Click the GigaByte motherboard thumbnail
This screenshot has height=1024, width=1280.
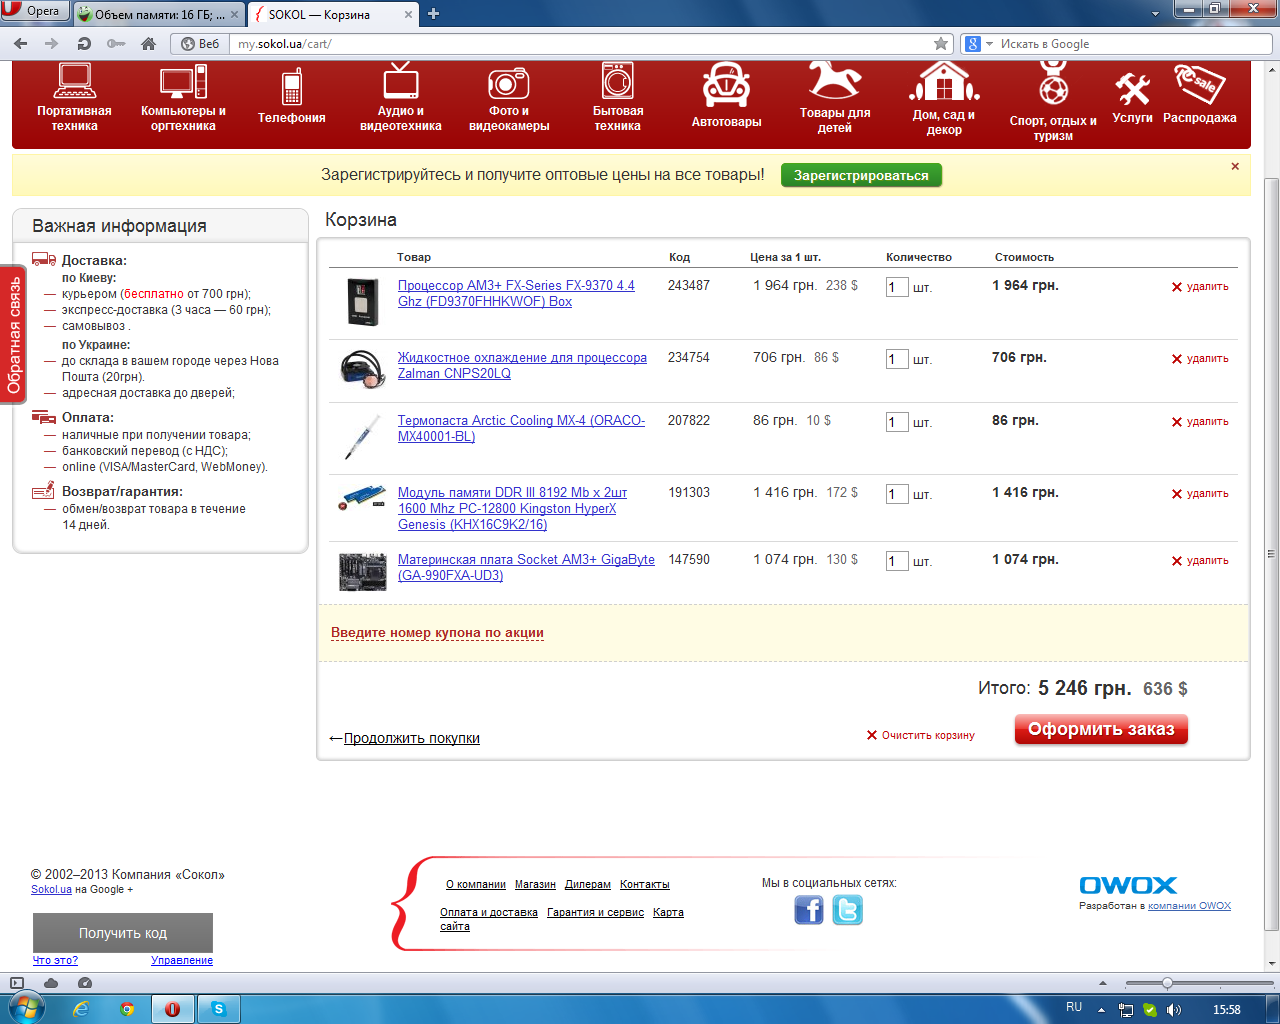pos(362,571)
